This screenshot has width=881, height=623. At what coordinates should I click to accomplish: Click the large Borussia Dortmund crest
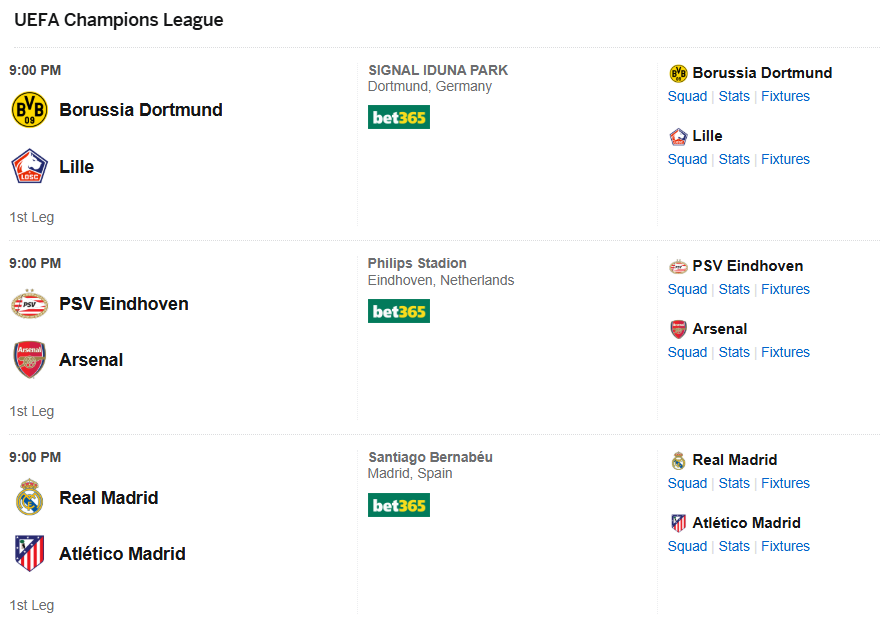[29, 110]
